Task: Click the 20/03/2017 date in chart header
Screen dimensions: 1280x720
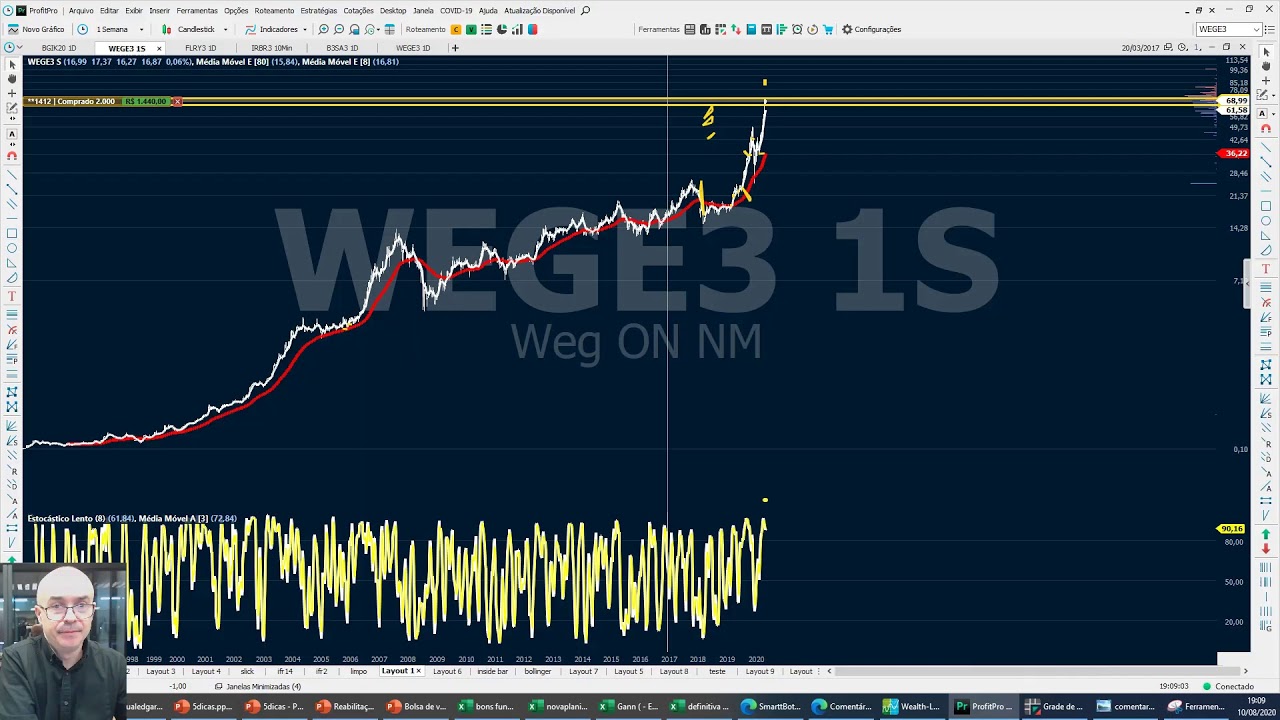Action: coord(1140,48)
